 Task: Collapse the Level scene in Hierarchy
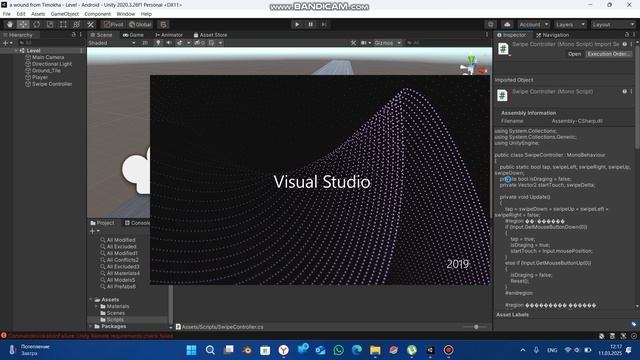coord(16,51)
